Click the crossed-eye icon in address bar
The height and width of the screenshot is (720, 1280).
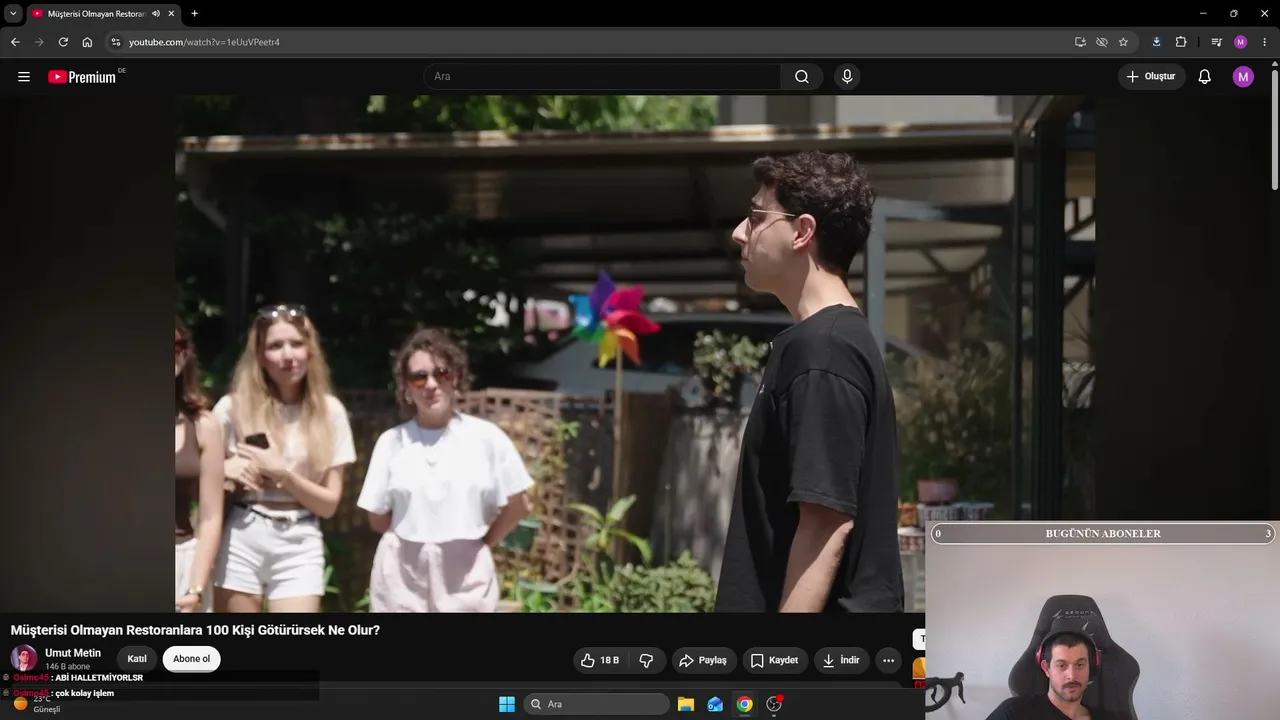[1102, 42]
